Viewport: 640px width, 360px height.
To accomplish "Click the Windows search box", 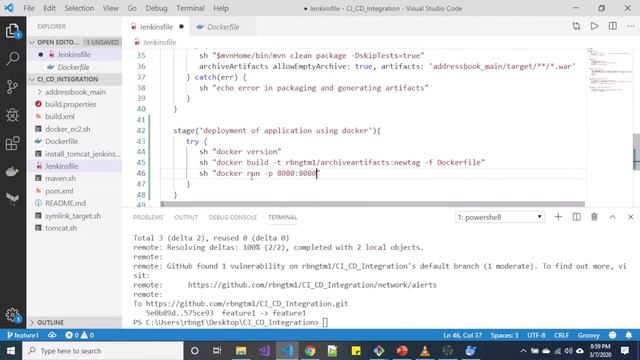I will pyautogui.click(x=103, y=351).
